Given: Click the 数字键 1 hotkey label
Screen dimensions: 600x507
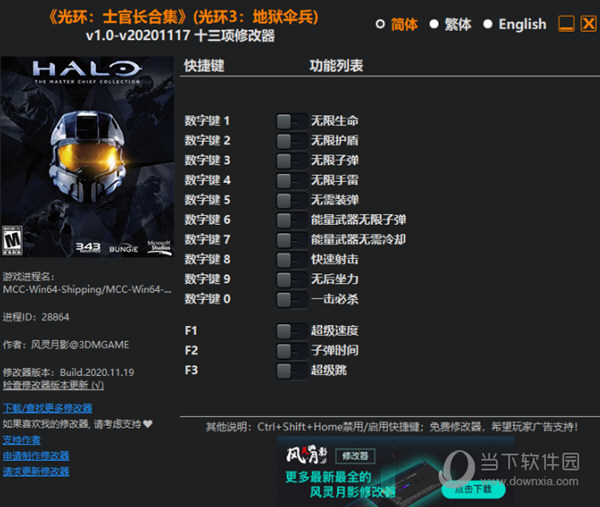Looking at the screenshot, I should [207, 121].
